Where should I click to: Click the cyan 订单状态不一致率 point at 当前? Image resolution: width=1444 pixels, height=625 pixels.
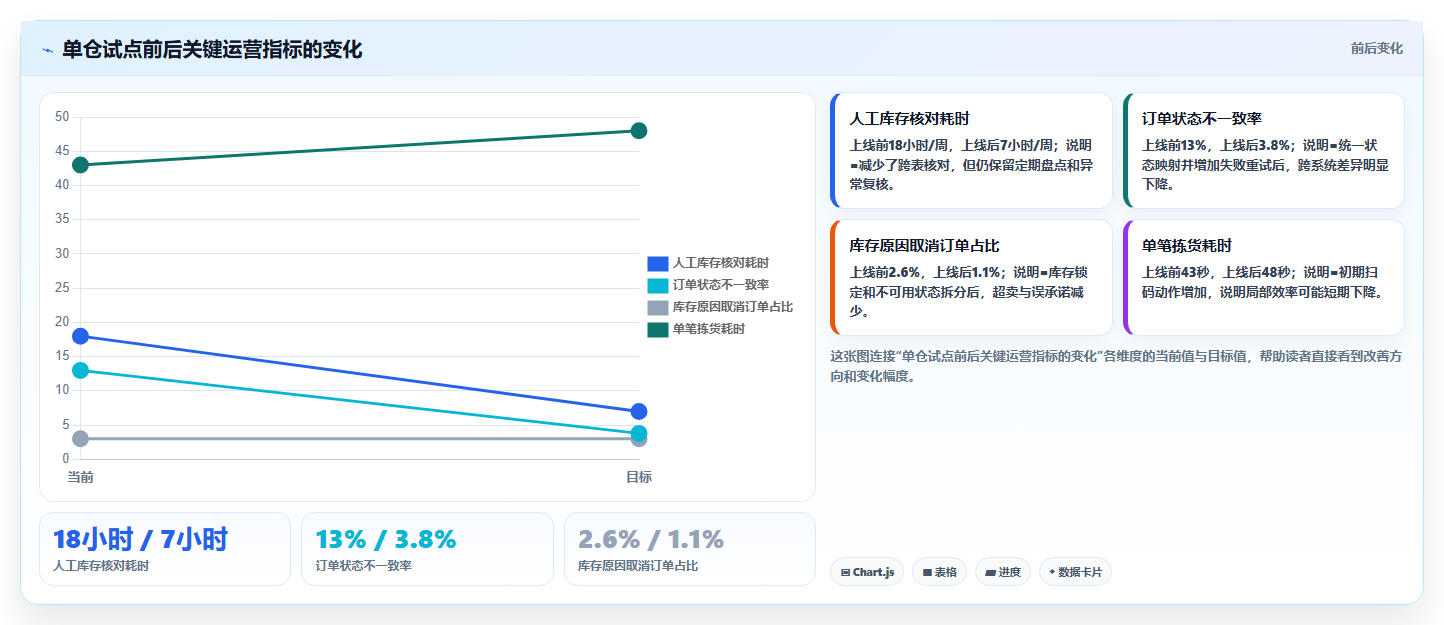[x=80, y=370]
